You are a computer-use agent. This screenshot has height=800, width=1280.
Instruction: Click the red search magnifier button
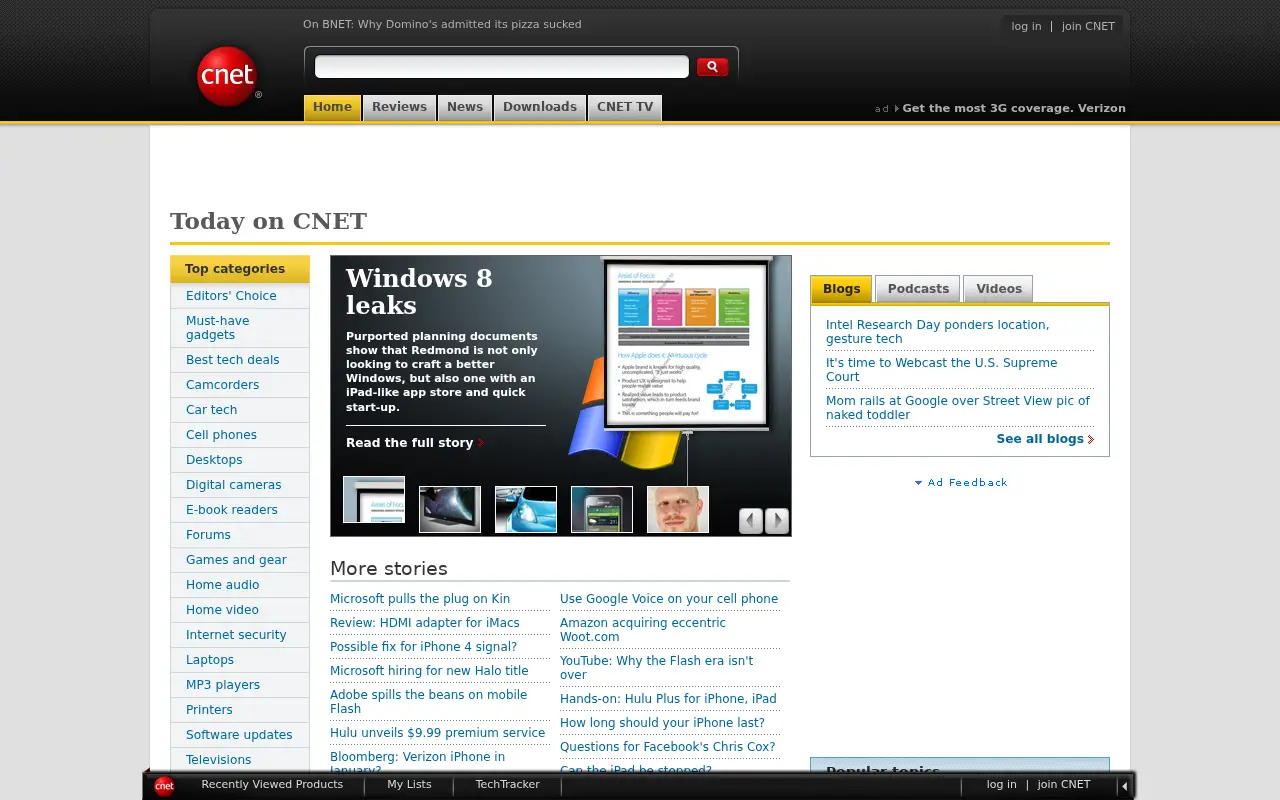point(712,67)
